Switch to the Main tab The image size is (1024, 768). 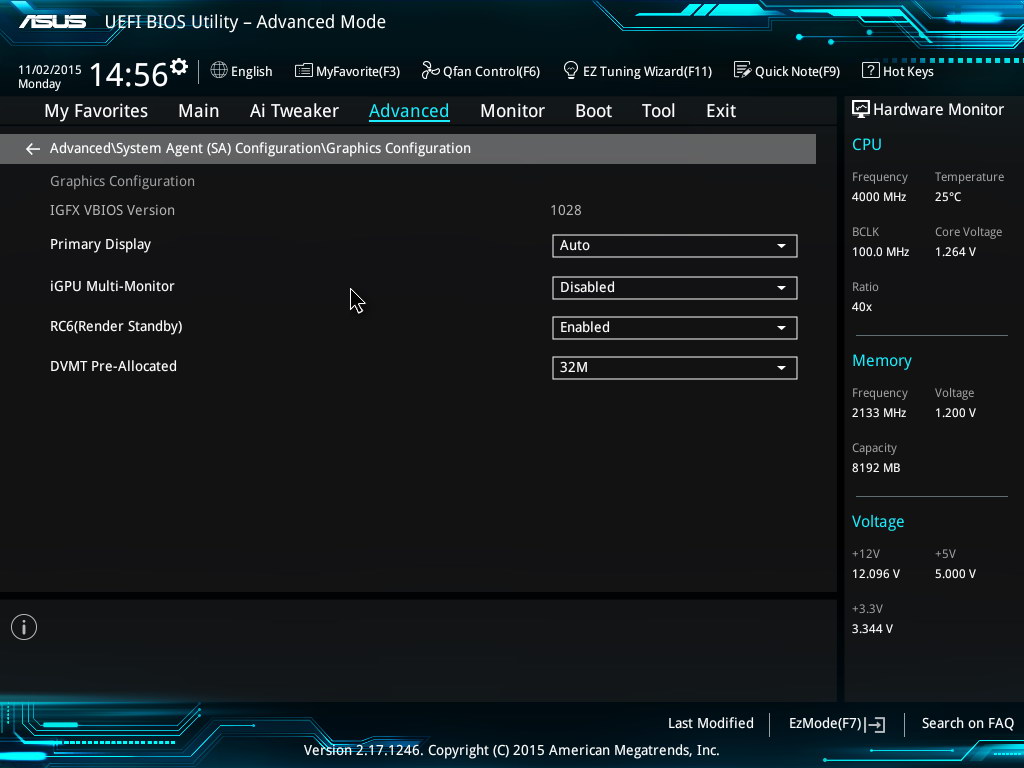pyautogui.click(x=199, y=111)
